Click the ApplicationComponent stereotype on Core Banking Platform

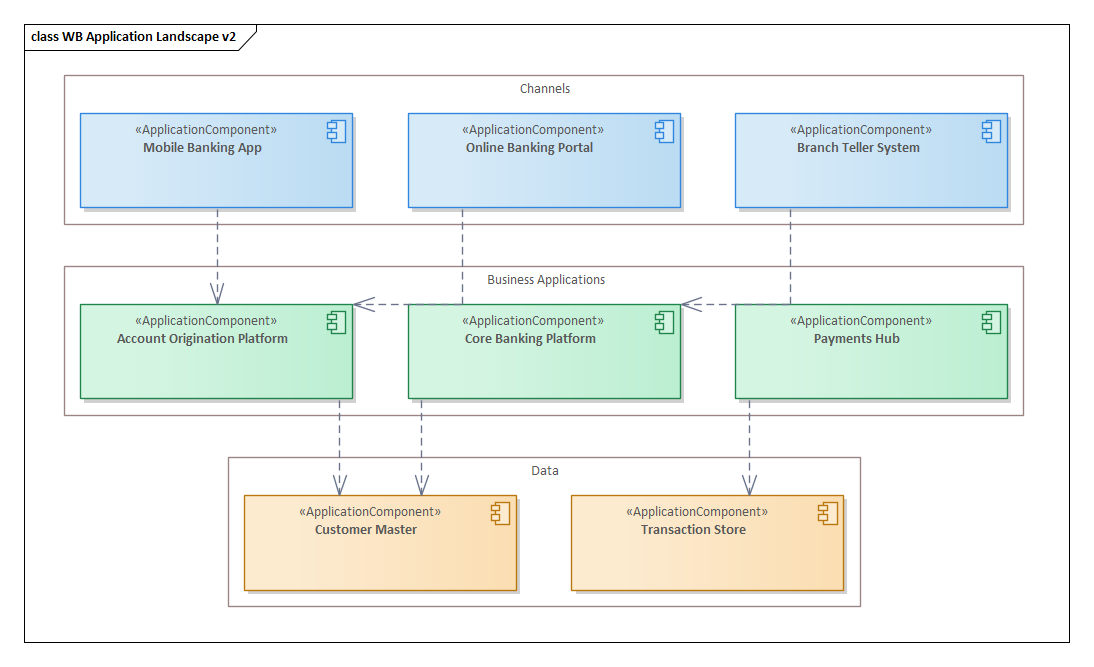[x=533, y=321]
